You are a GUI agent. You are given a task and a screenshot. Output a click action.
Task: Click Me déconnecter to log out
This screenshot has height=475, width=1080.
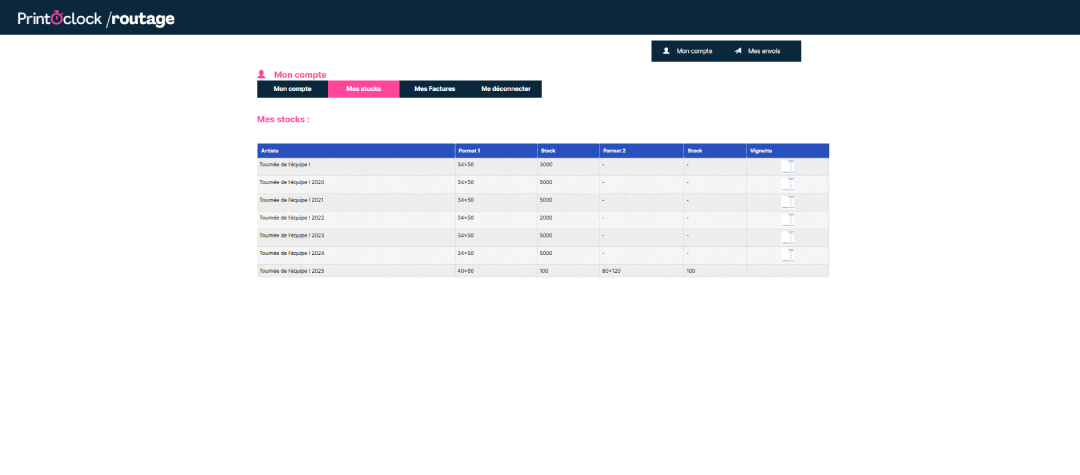[x=506, y=89]
